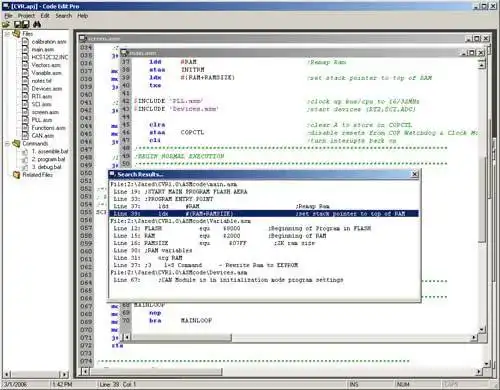Open the Help menu

click(x=83, y=16)
